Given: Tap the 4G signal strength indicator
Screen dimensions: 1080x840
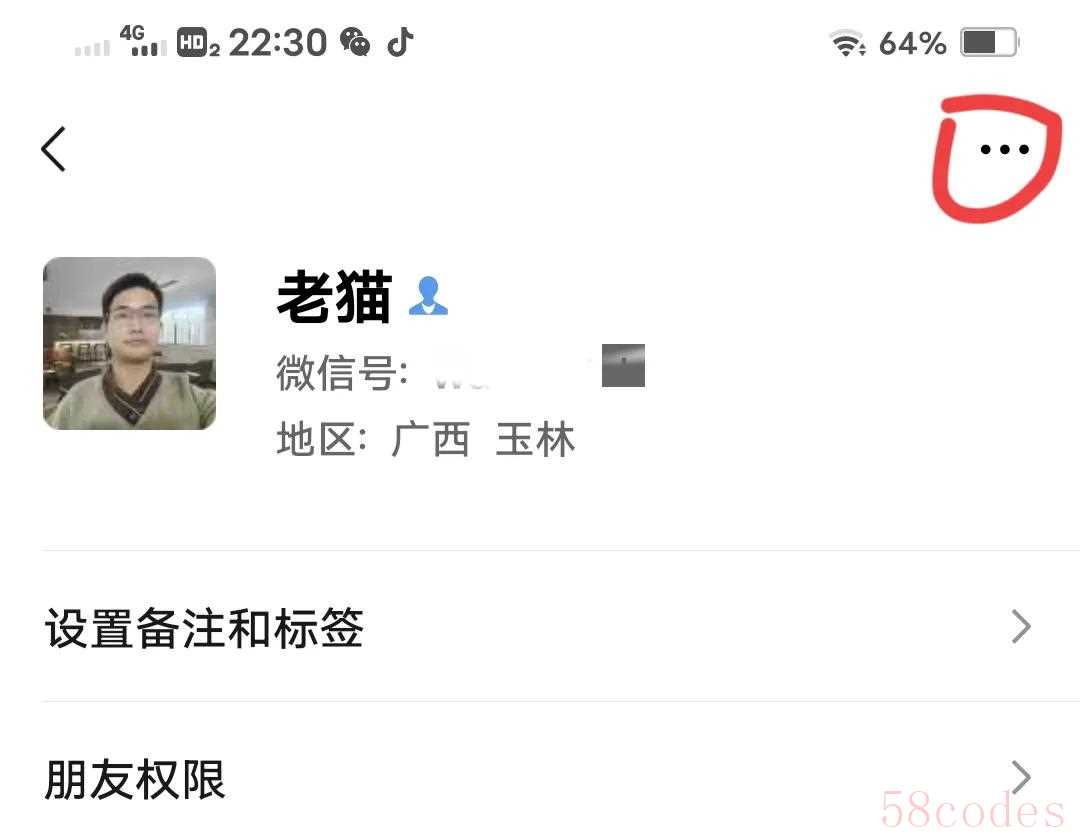Looking at the screenshot, I should (143, 41).
